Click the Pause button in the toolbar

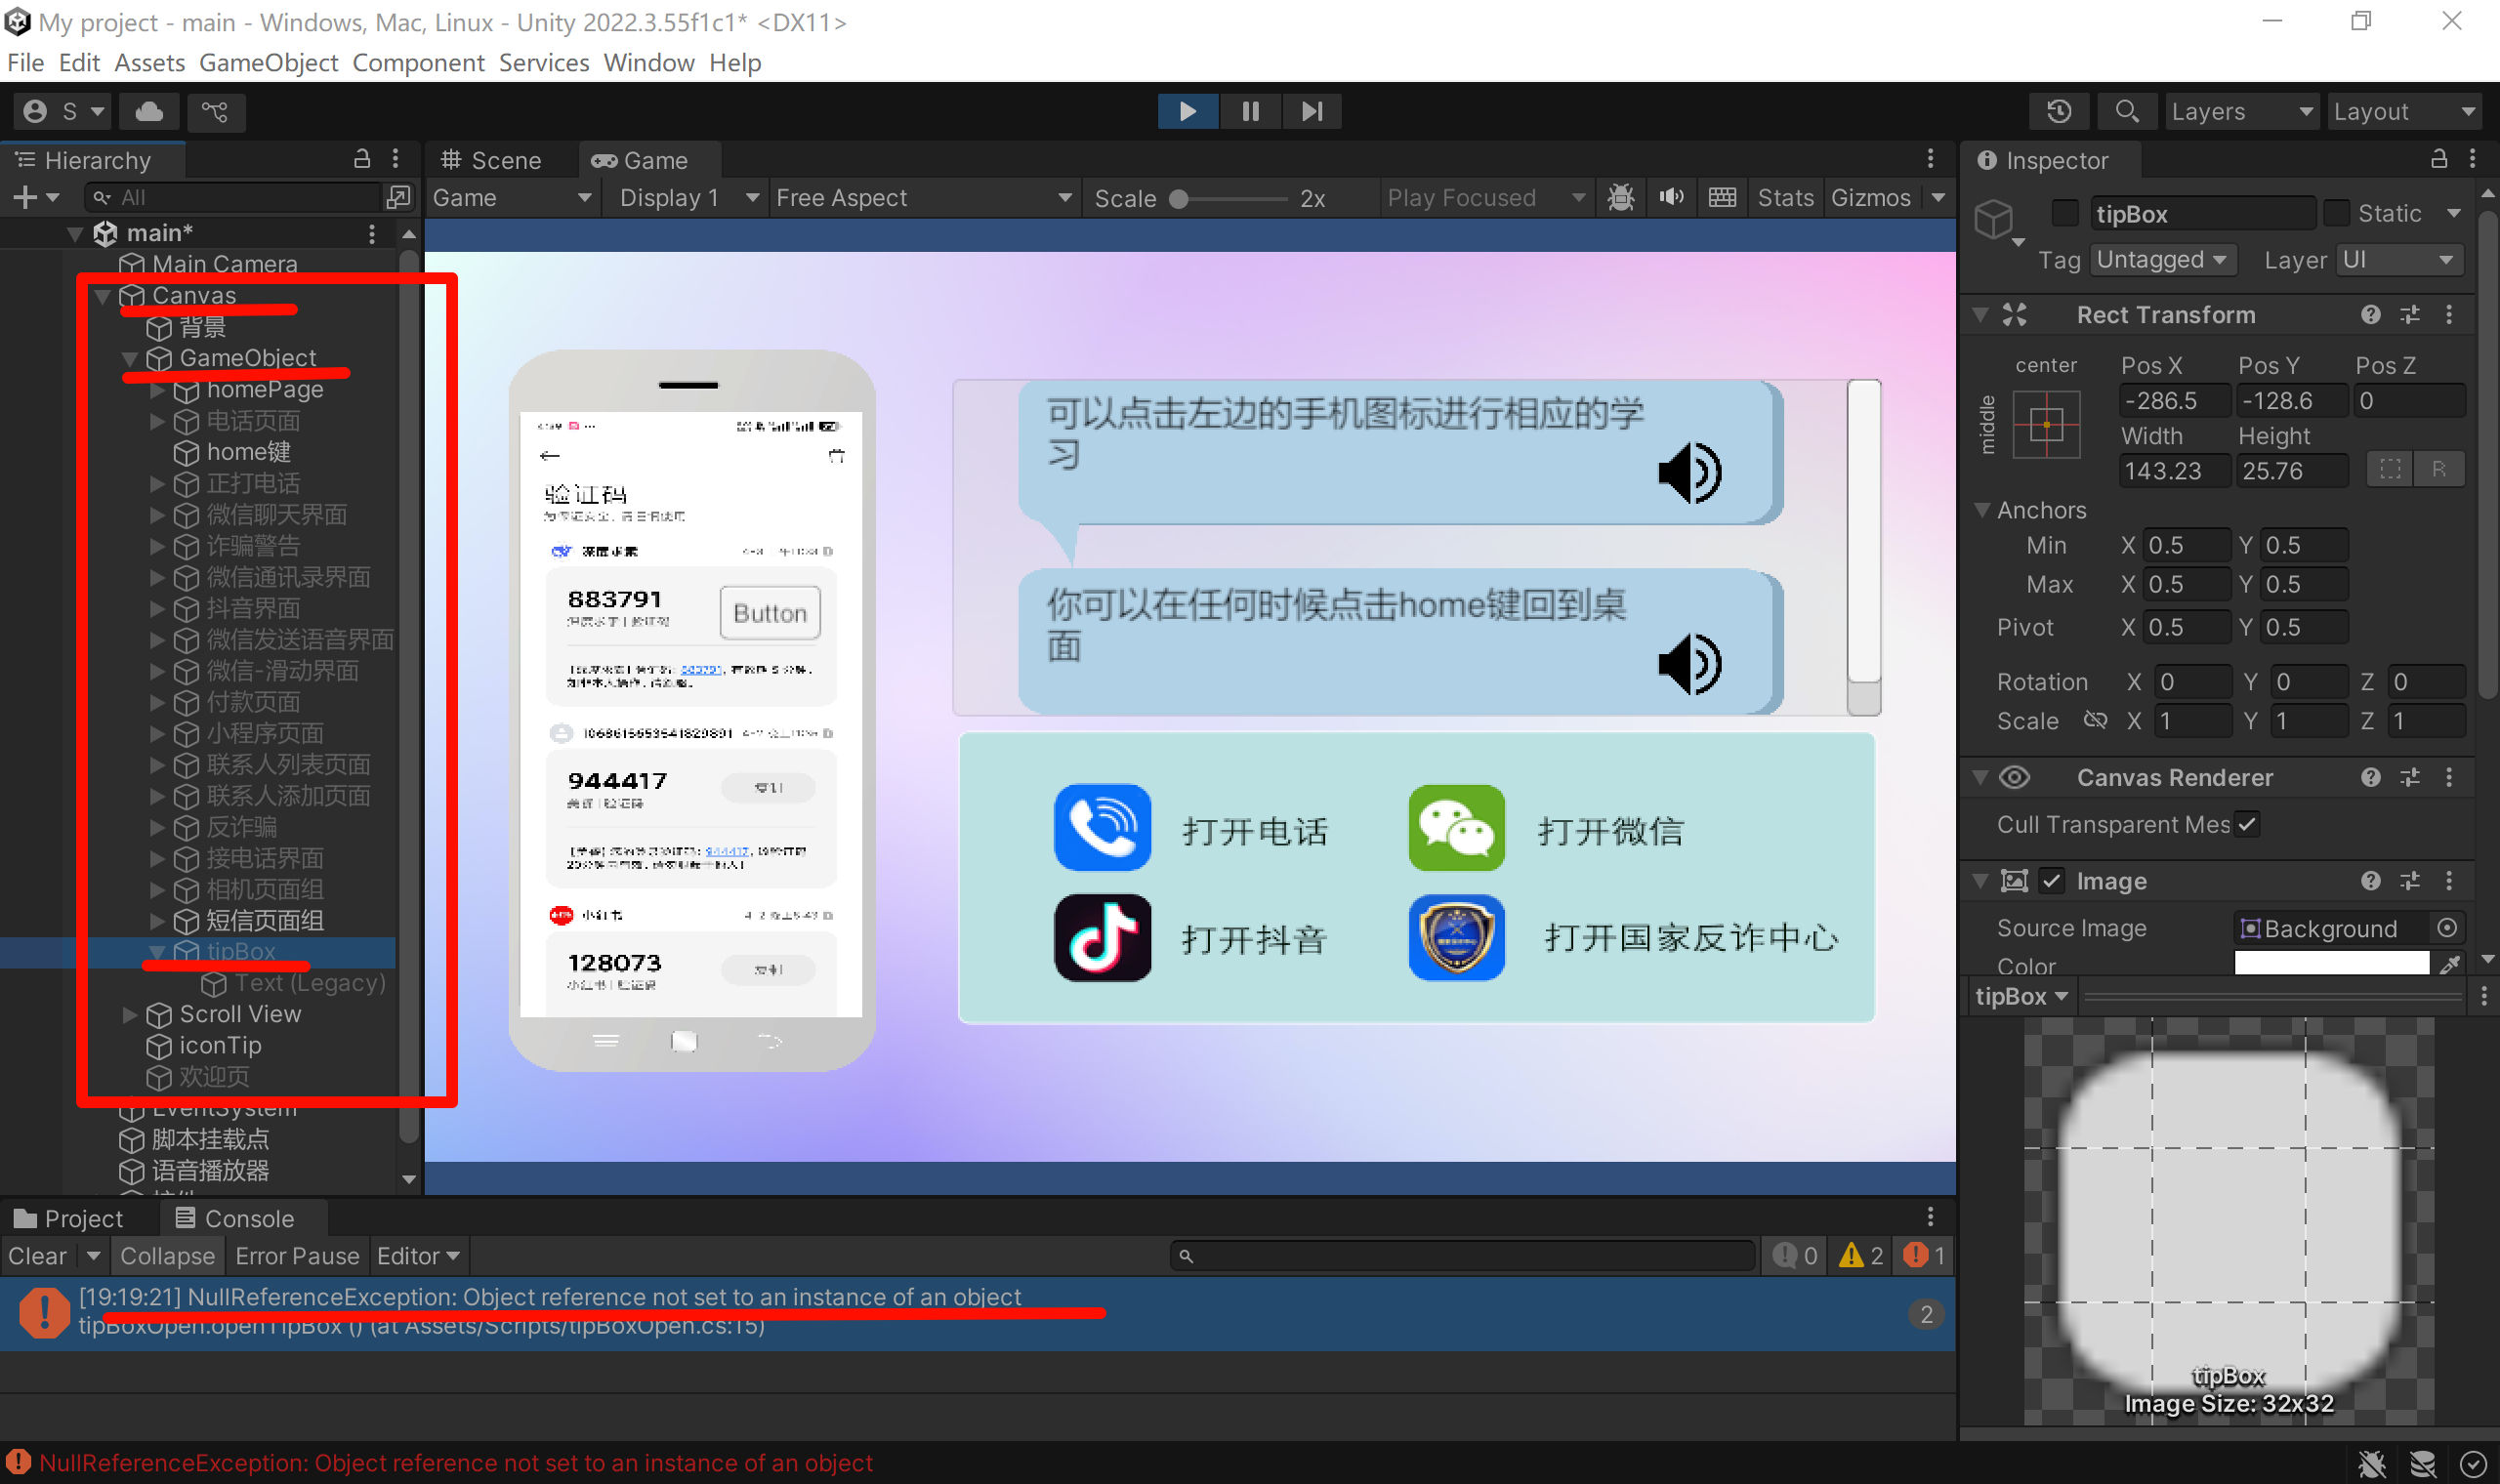(x=1250, y=111)
